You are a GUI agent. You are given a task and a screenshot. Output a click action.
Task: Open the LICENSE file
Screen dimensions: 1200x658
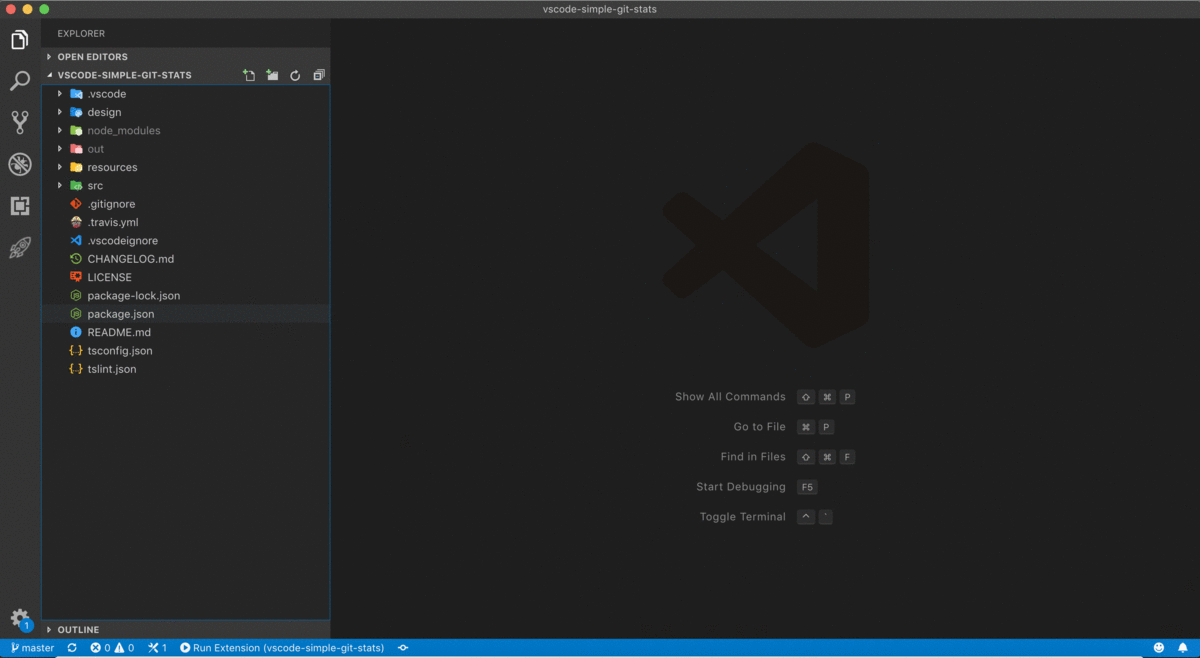point(185,277)
